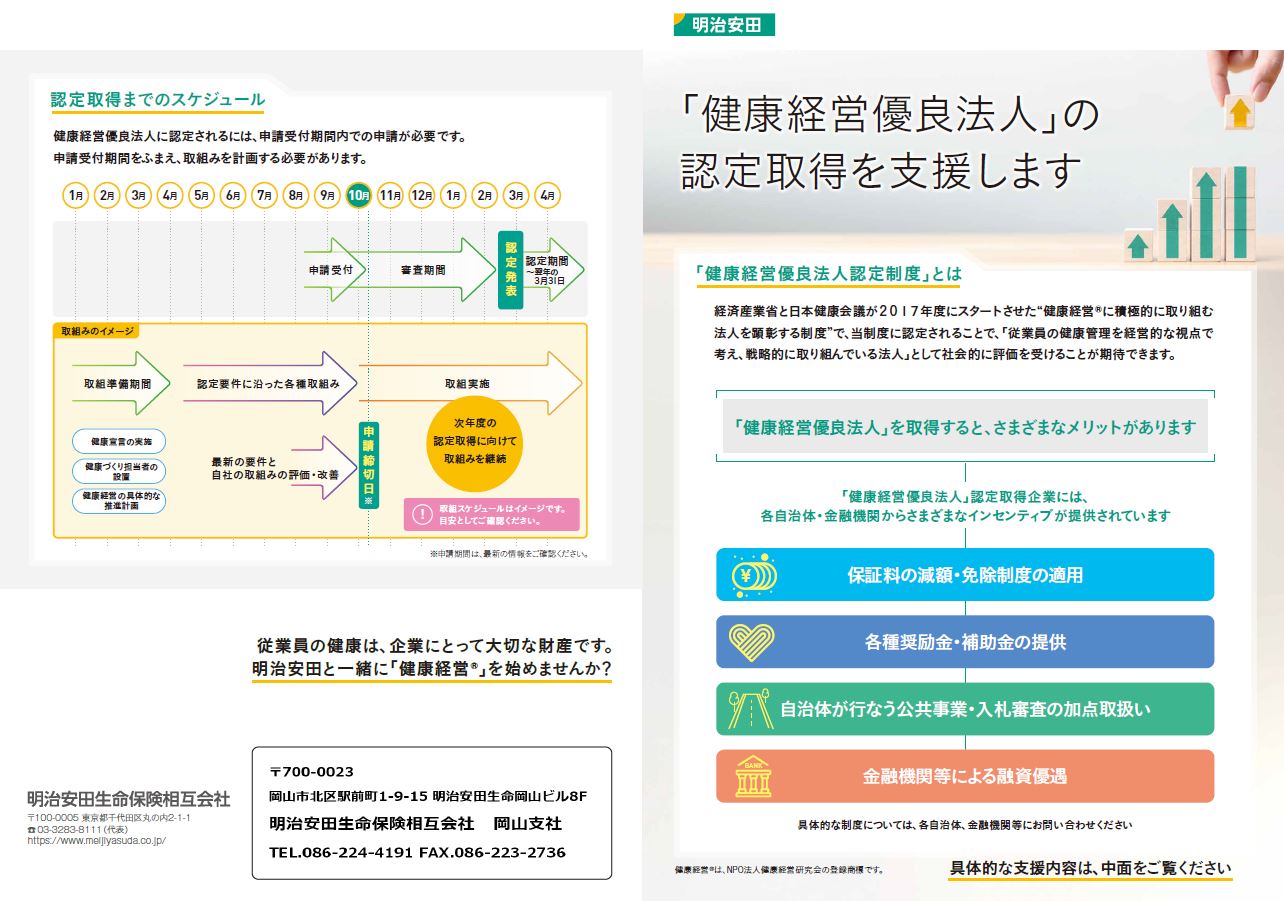This screenshot has height=901, width=1284.
Task: Click the exclamation icon in the pink notice
Action: click(423, 514)
